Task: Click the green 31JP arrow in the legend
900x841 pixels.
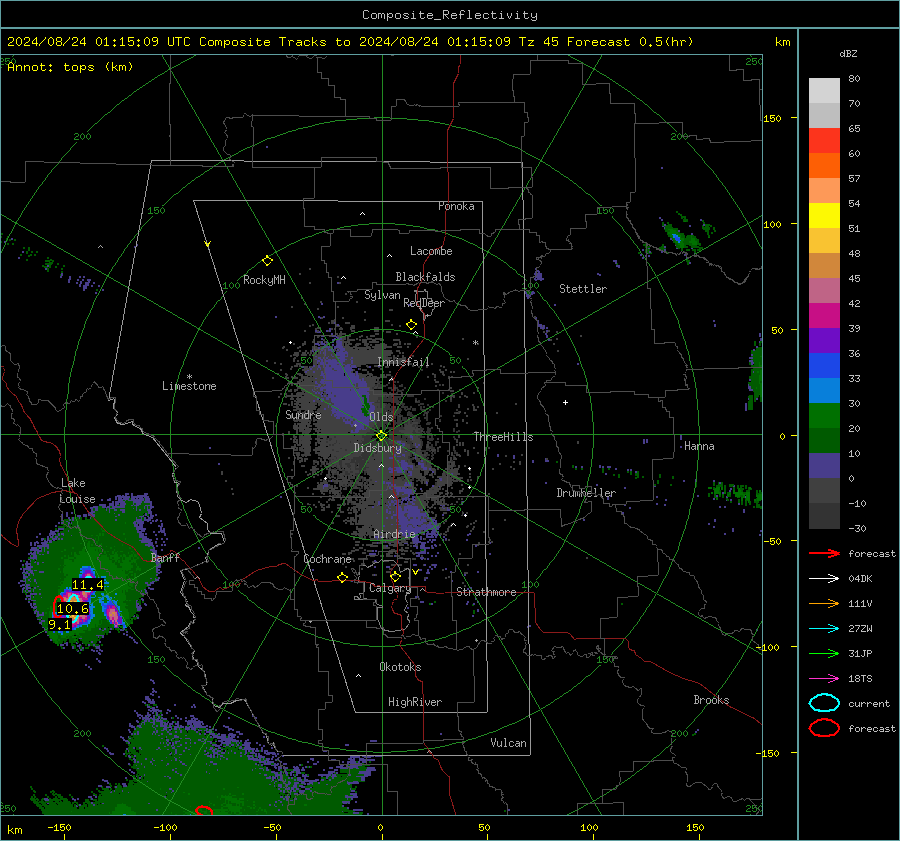Action: click(x=824, y=653)
